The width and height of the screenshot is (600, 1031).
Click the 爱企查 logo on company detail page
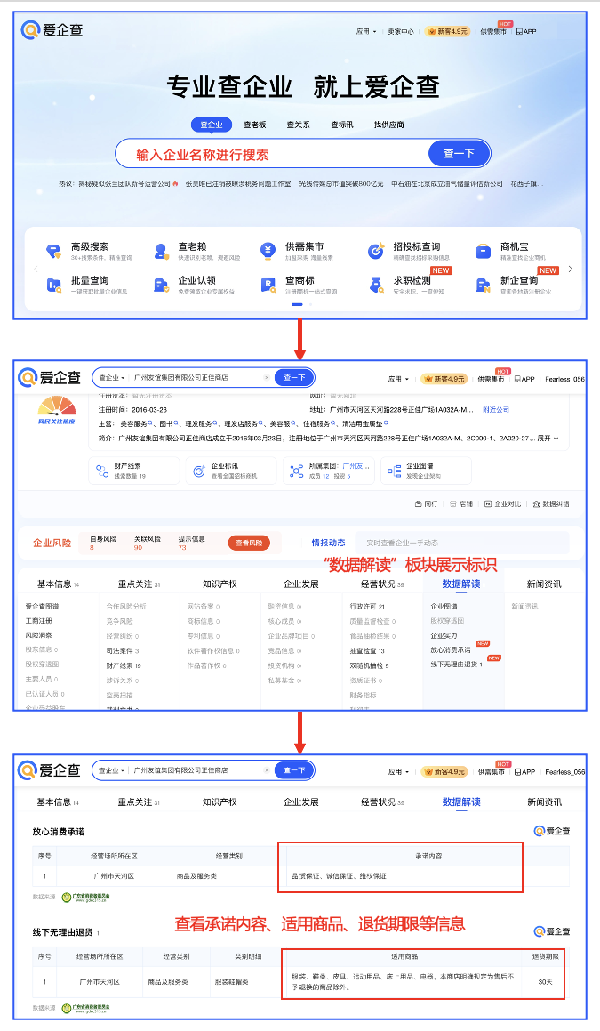(x=50, y=377)
